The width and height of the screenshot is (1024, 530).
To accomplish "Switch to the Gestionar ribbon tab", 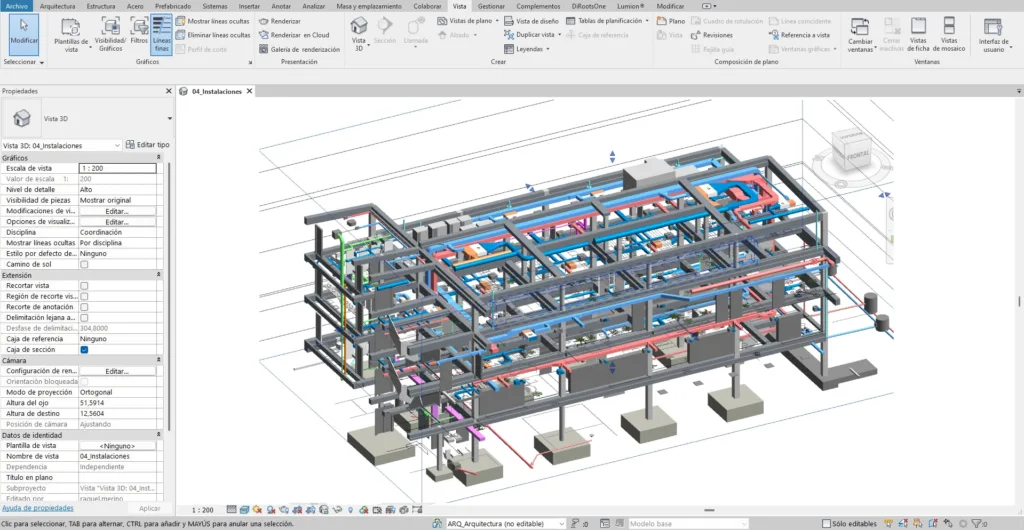I will 491,6.
